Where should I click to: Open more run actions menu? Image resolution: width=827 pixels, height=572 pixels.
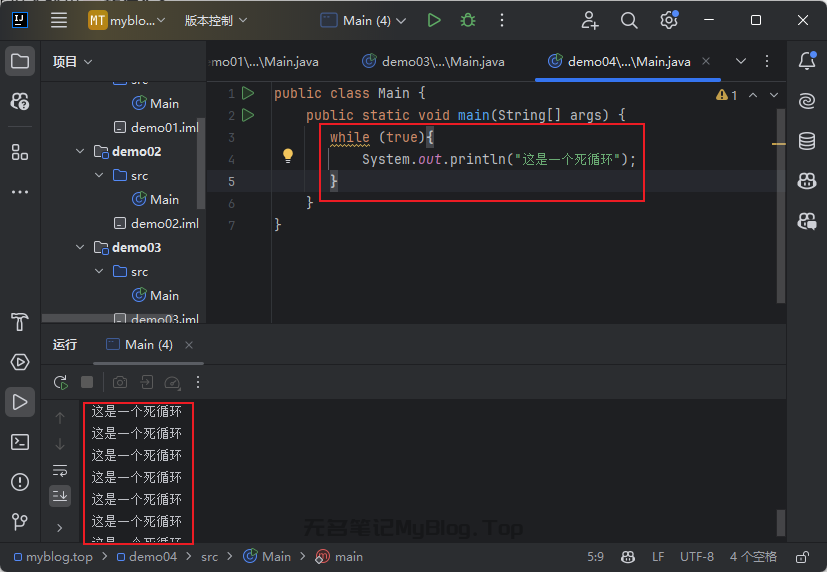click(502, 21)
